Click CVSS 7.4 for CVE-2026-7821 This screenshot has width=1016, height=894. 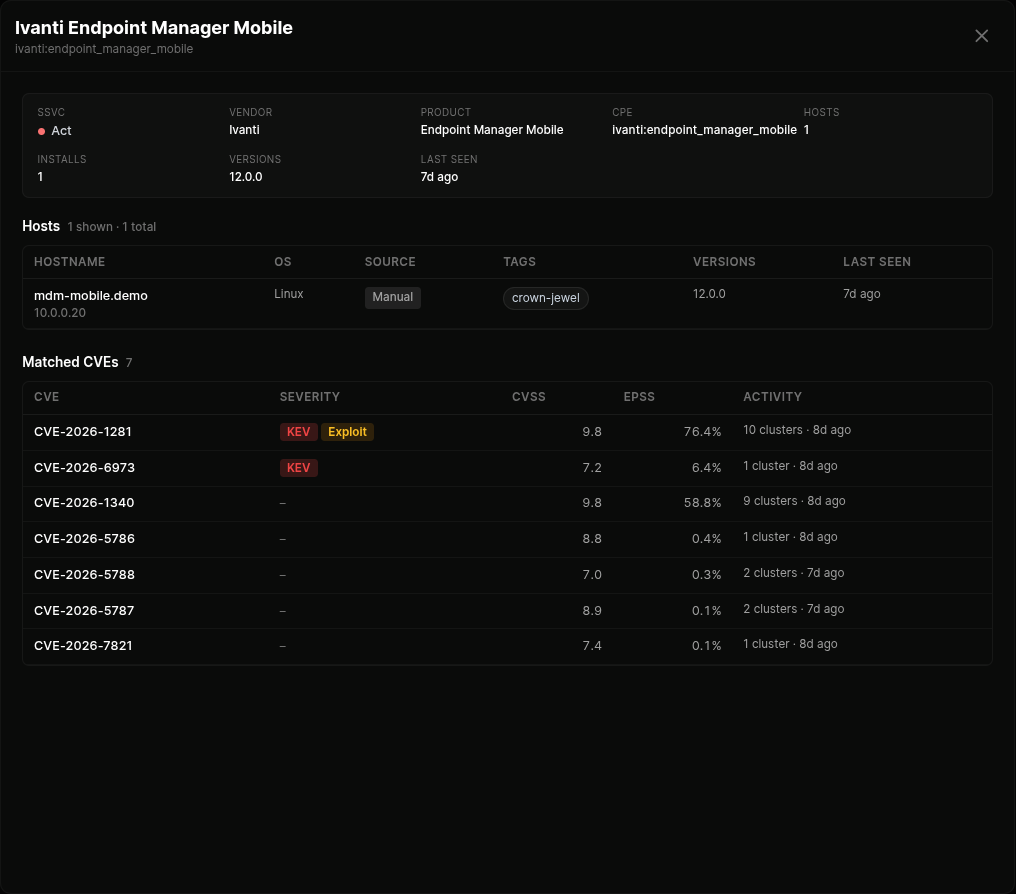tap(592, 646)
